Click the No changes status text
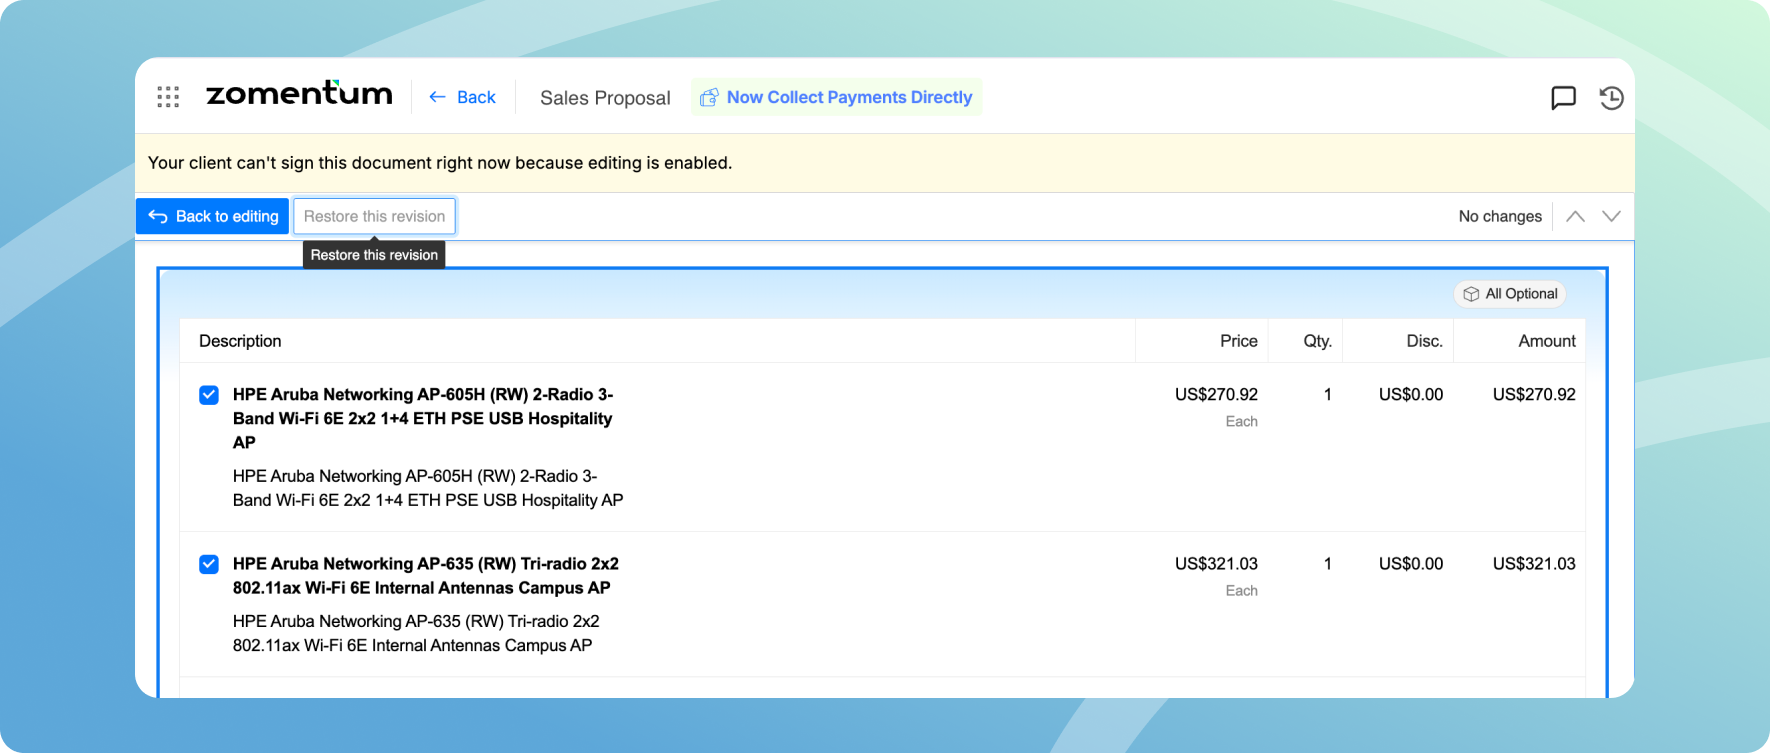The image size is (1770, 753). [1500, 216]
